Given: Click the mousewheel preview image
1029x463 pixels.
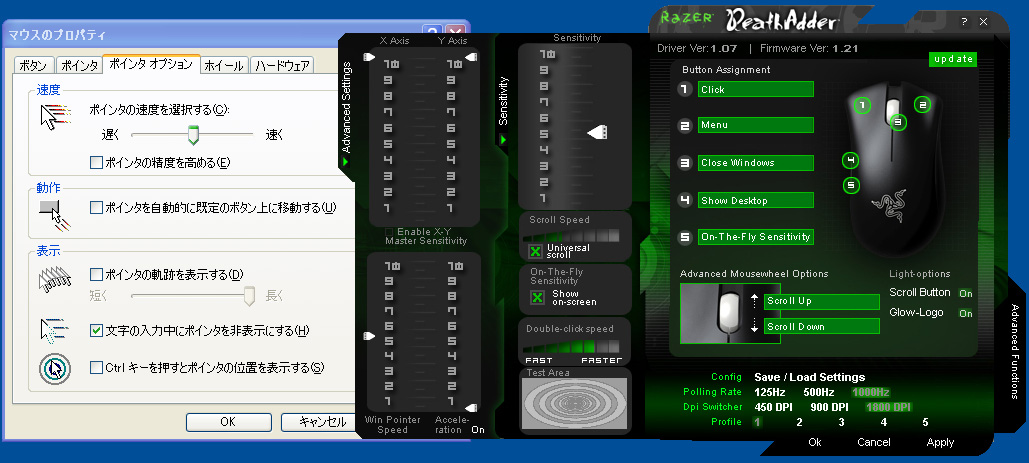Looking at the screenshot, I should pos(730,313).
